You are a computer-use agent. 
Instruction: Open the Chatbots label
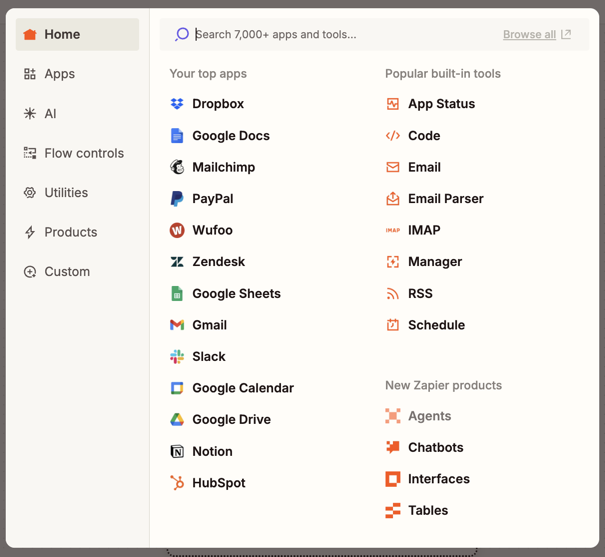tap(436, 447)
